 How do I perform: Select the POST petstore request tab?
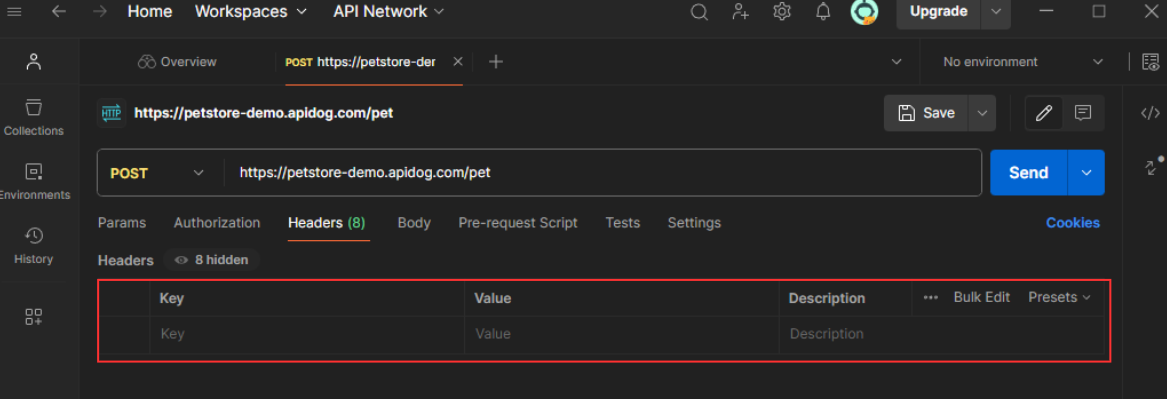(360, 62)
